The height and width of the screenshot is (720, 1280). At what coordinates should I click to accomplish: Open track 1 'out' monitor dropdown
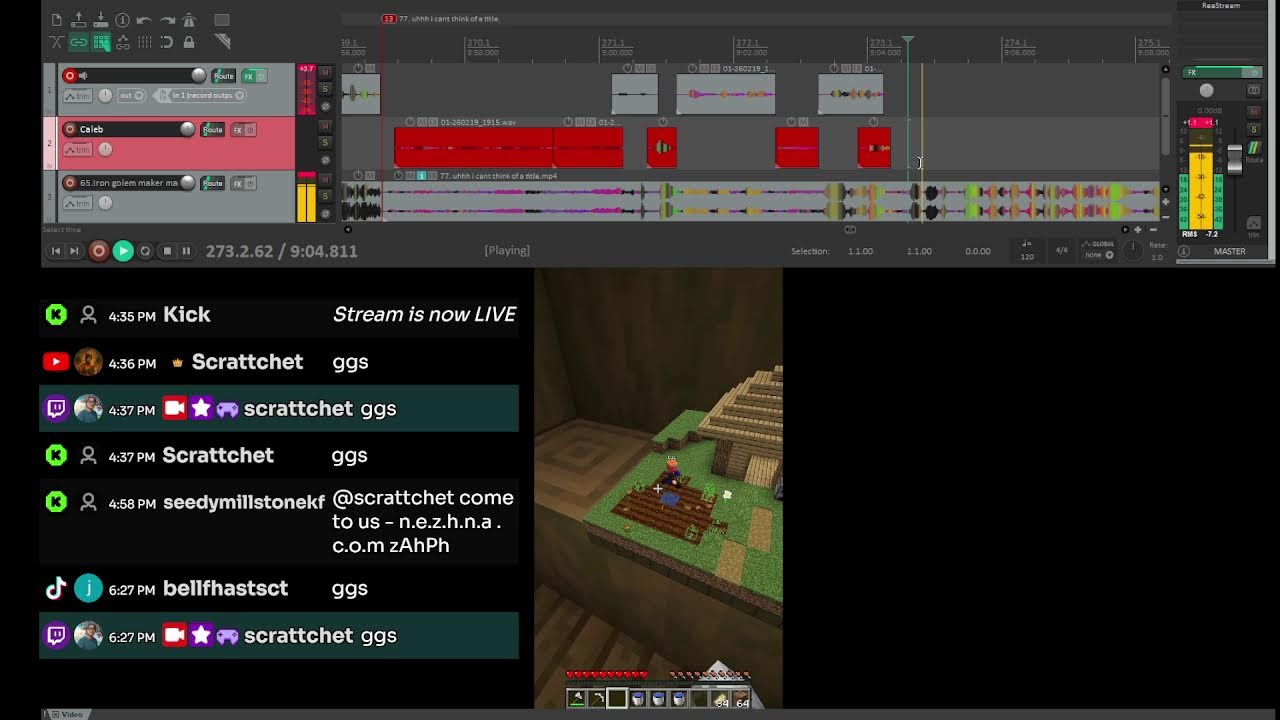pyautogui.click(x=132, y=96)
